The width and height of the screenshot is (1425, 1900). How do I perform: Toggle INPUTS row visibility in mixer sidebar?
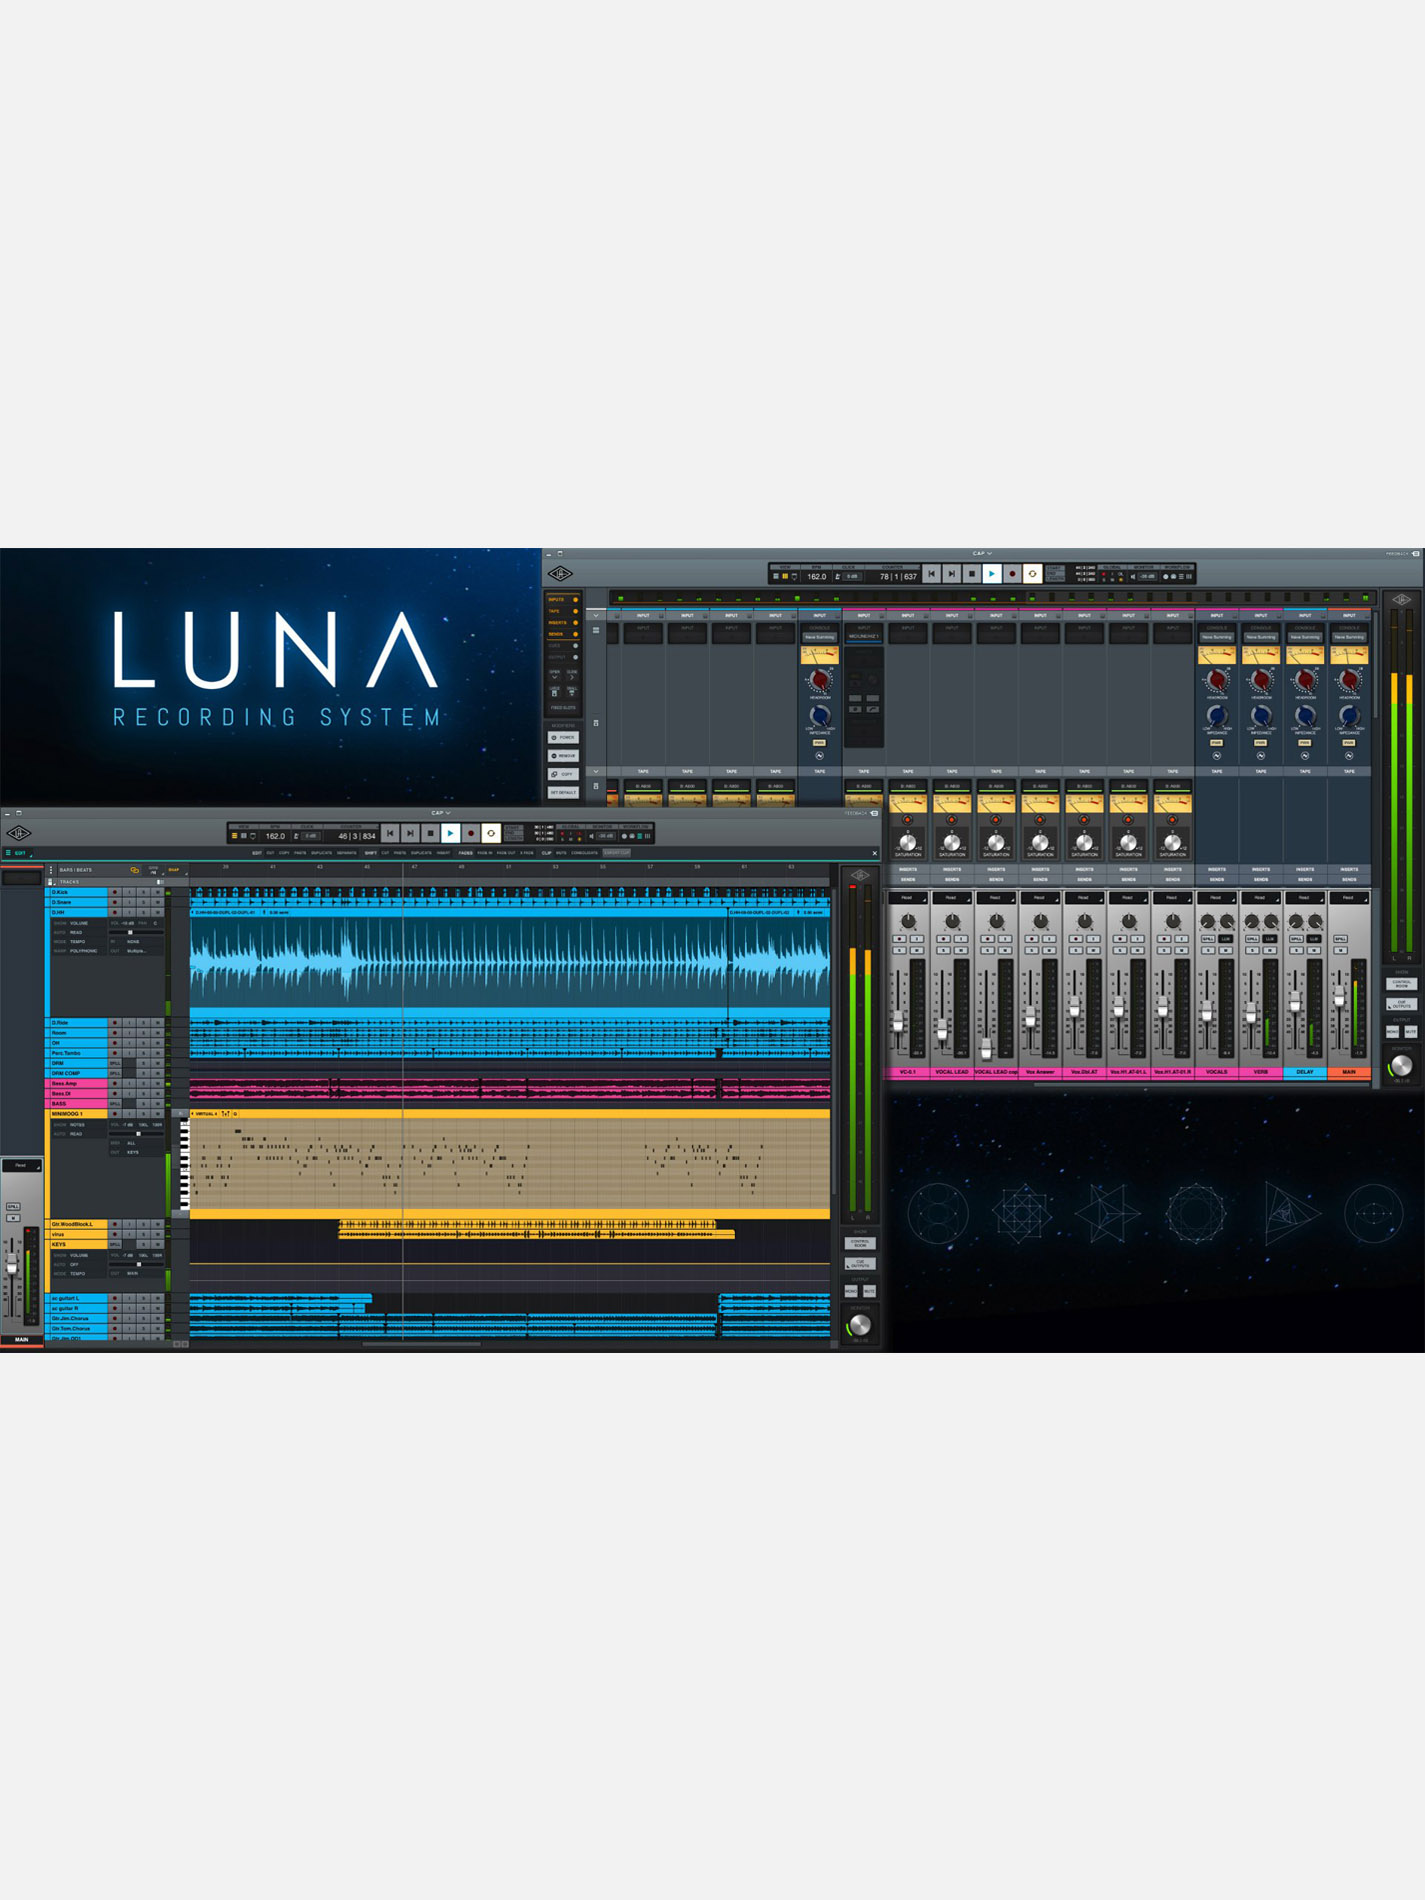tap(562, 600)
